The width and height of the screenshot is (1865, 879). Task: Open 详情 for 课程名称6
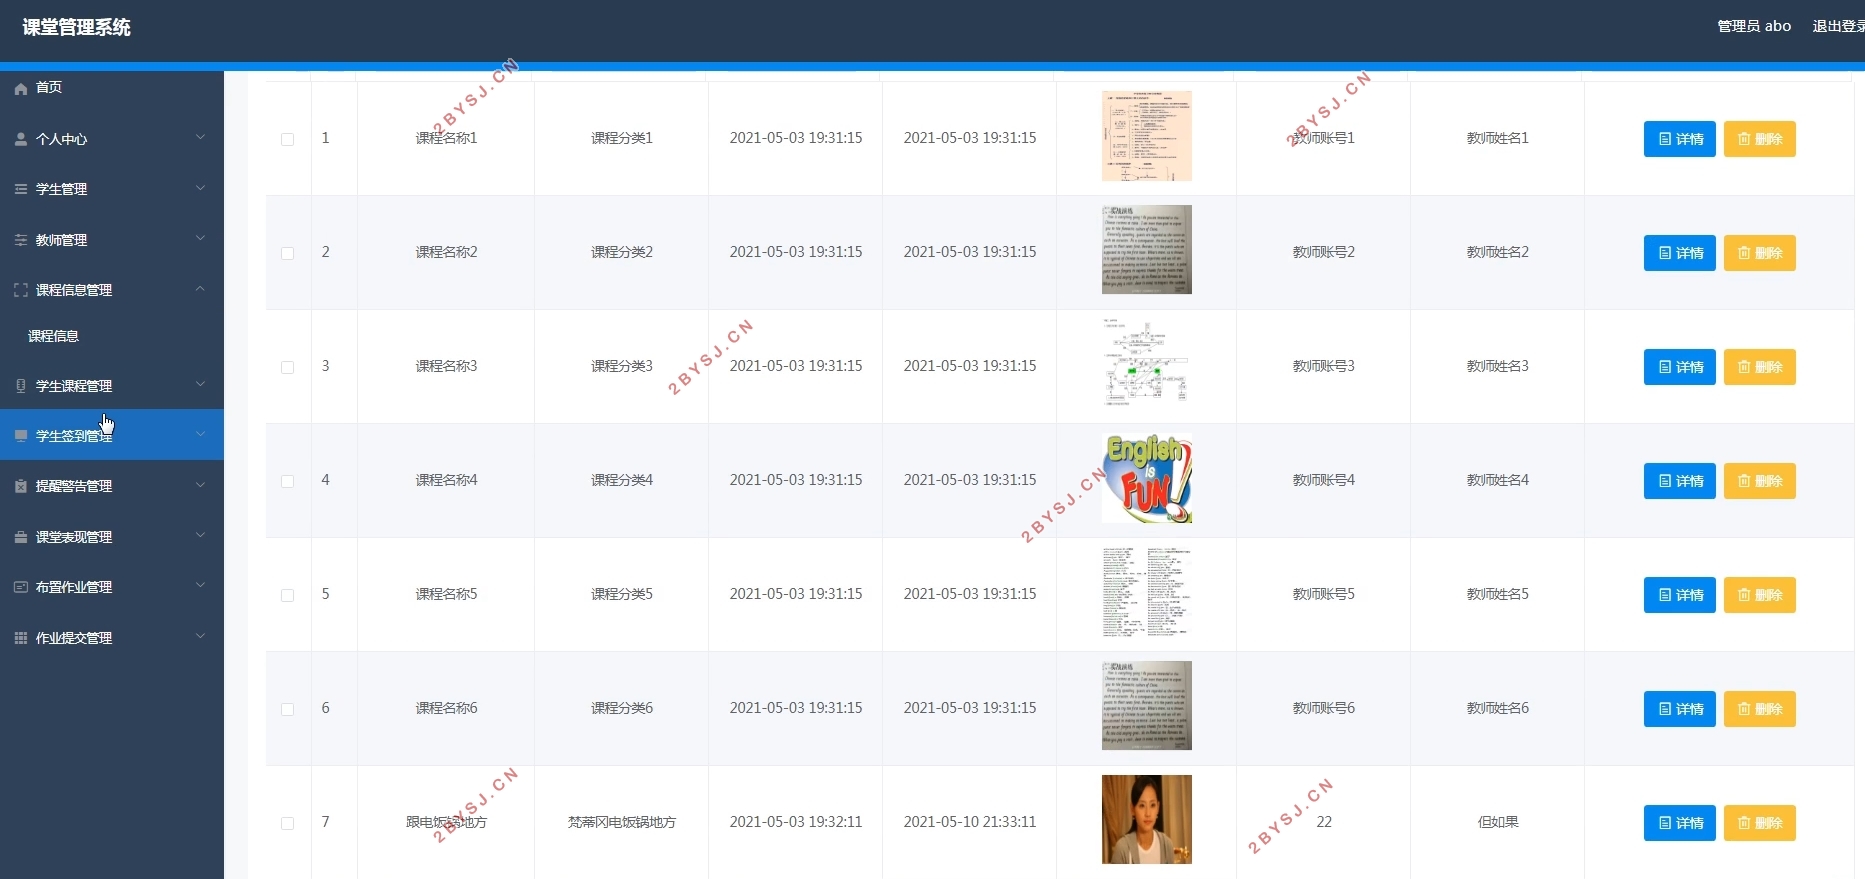coord(1680,709)
